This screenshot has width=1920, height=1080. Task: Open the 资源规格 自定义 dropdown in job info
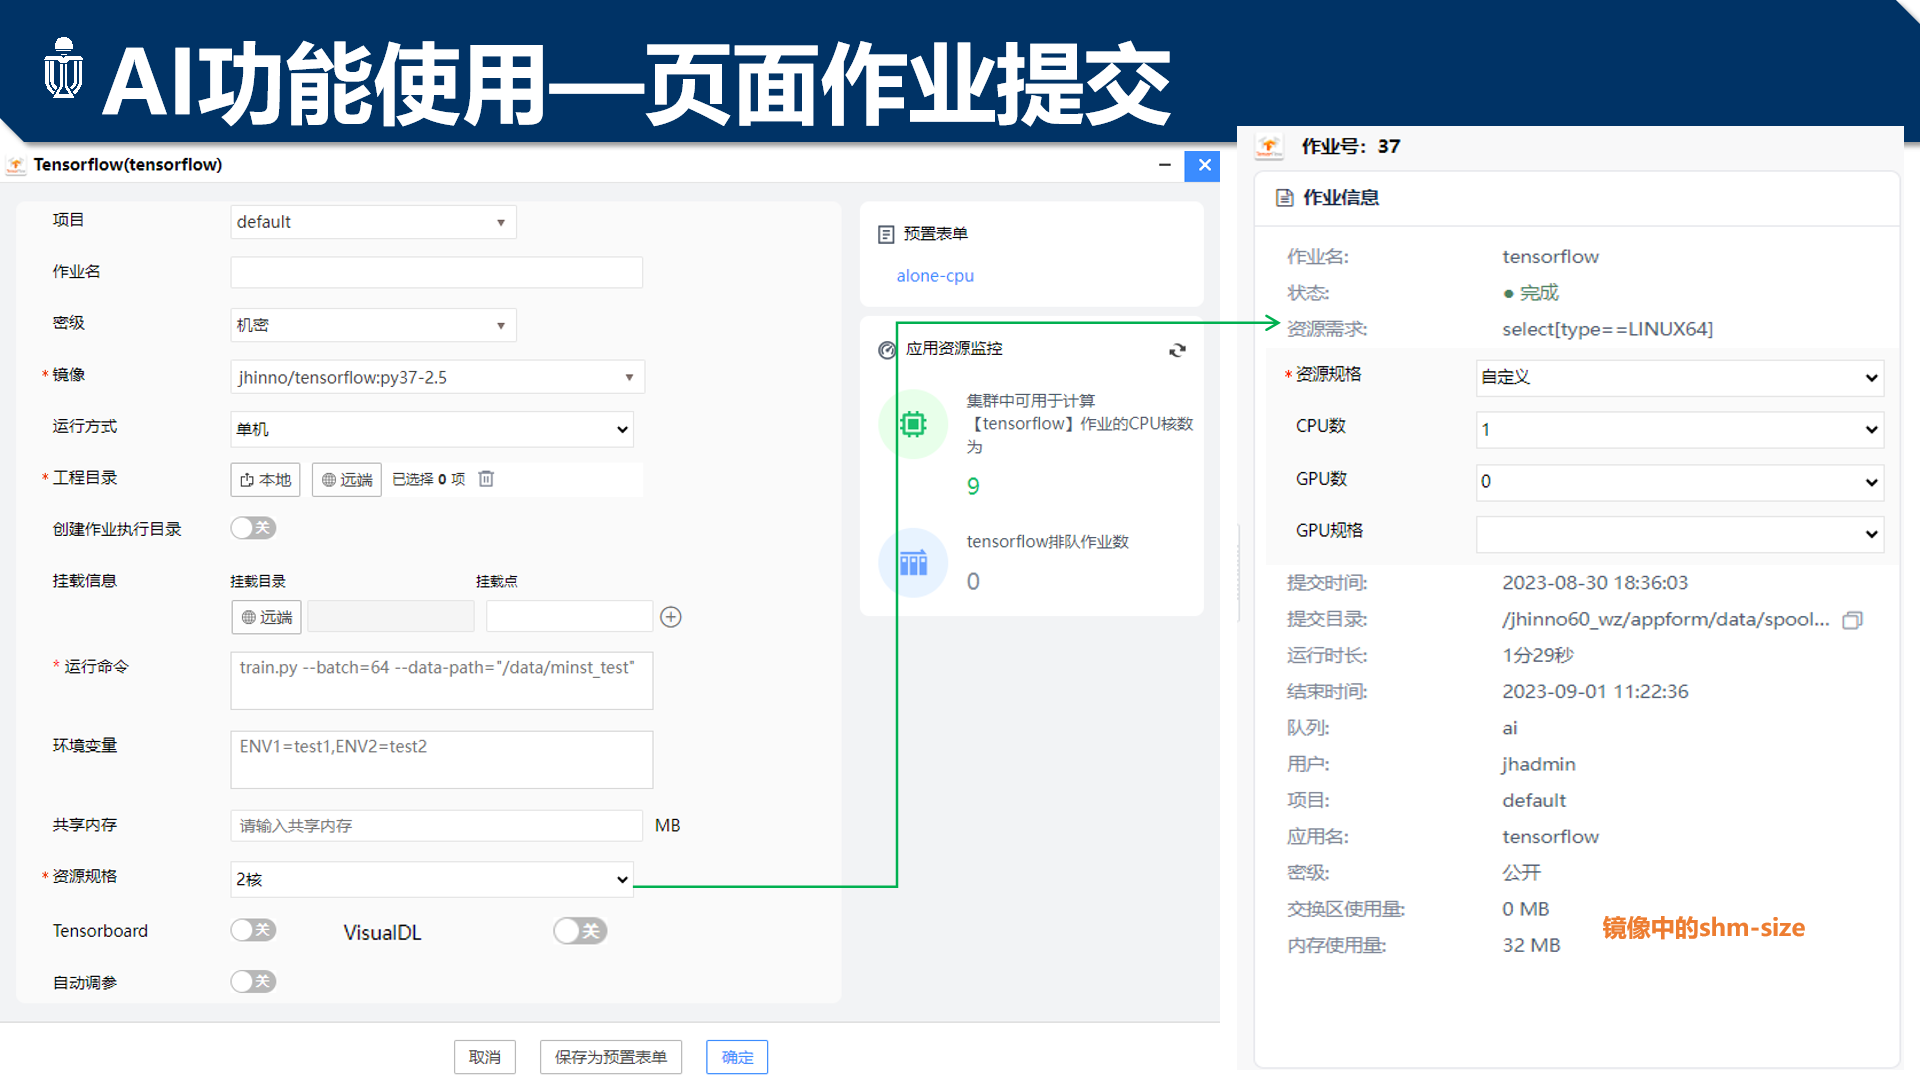pos(1680,377)
